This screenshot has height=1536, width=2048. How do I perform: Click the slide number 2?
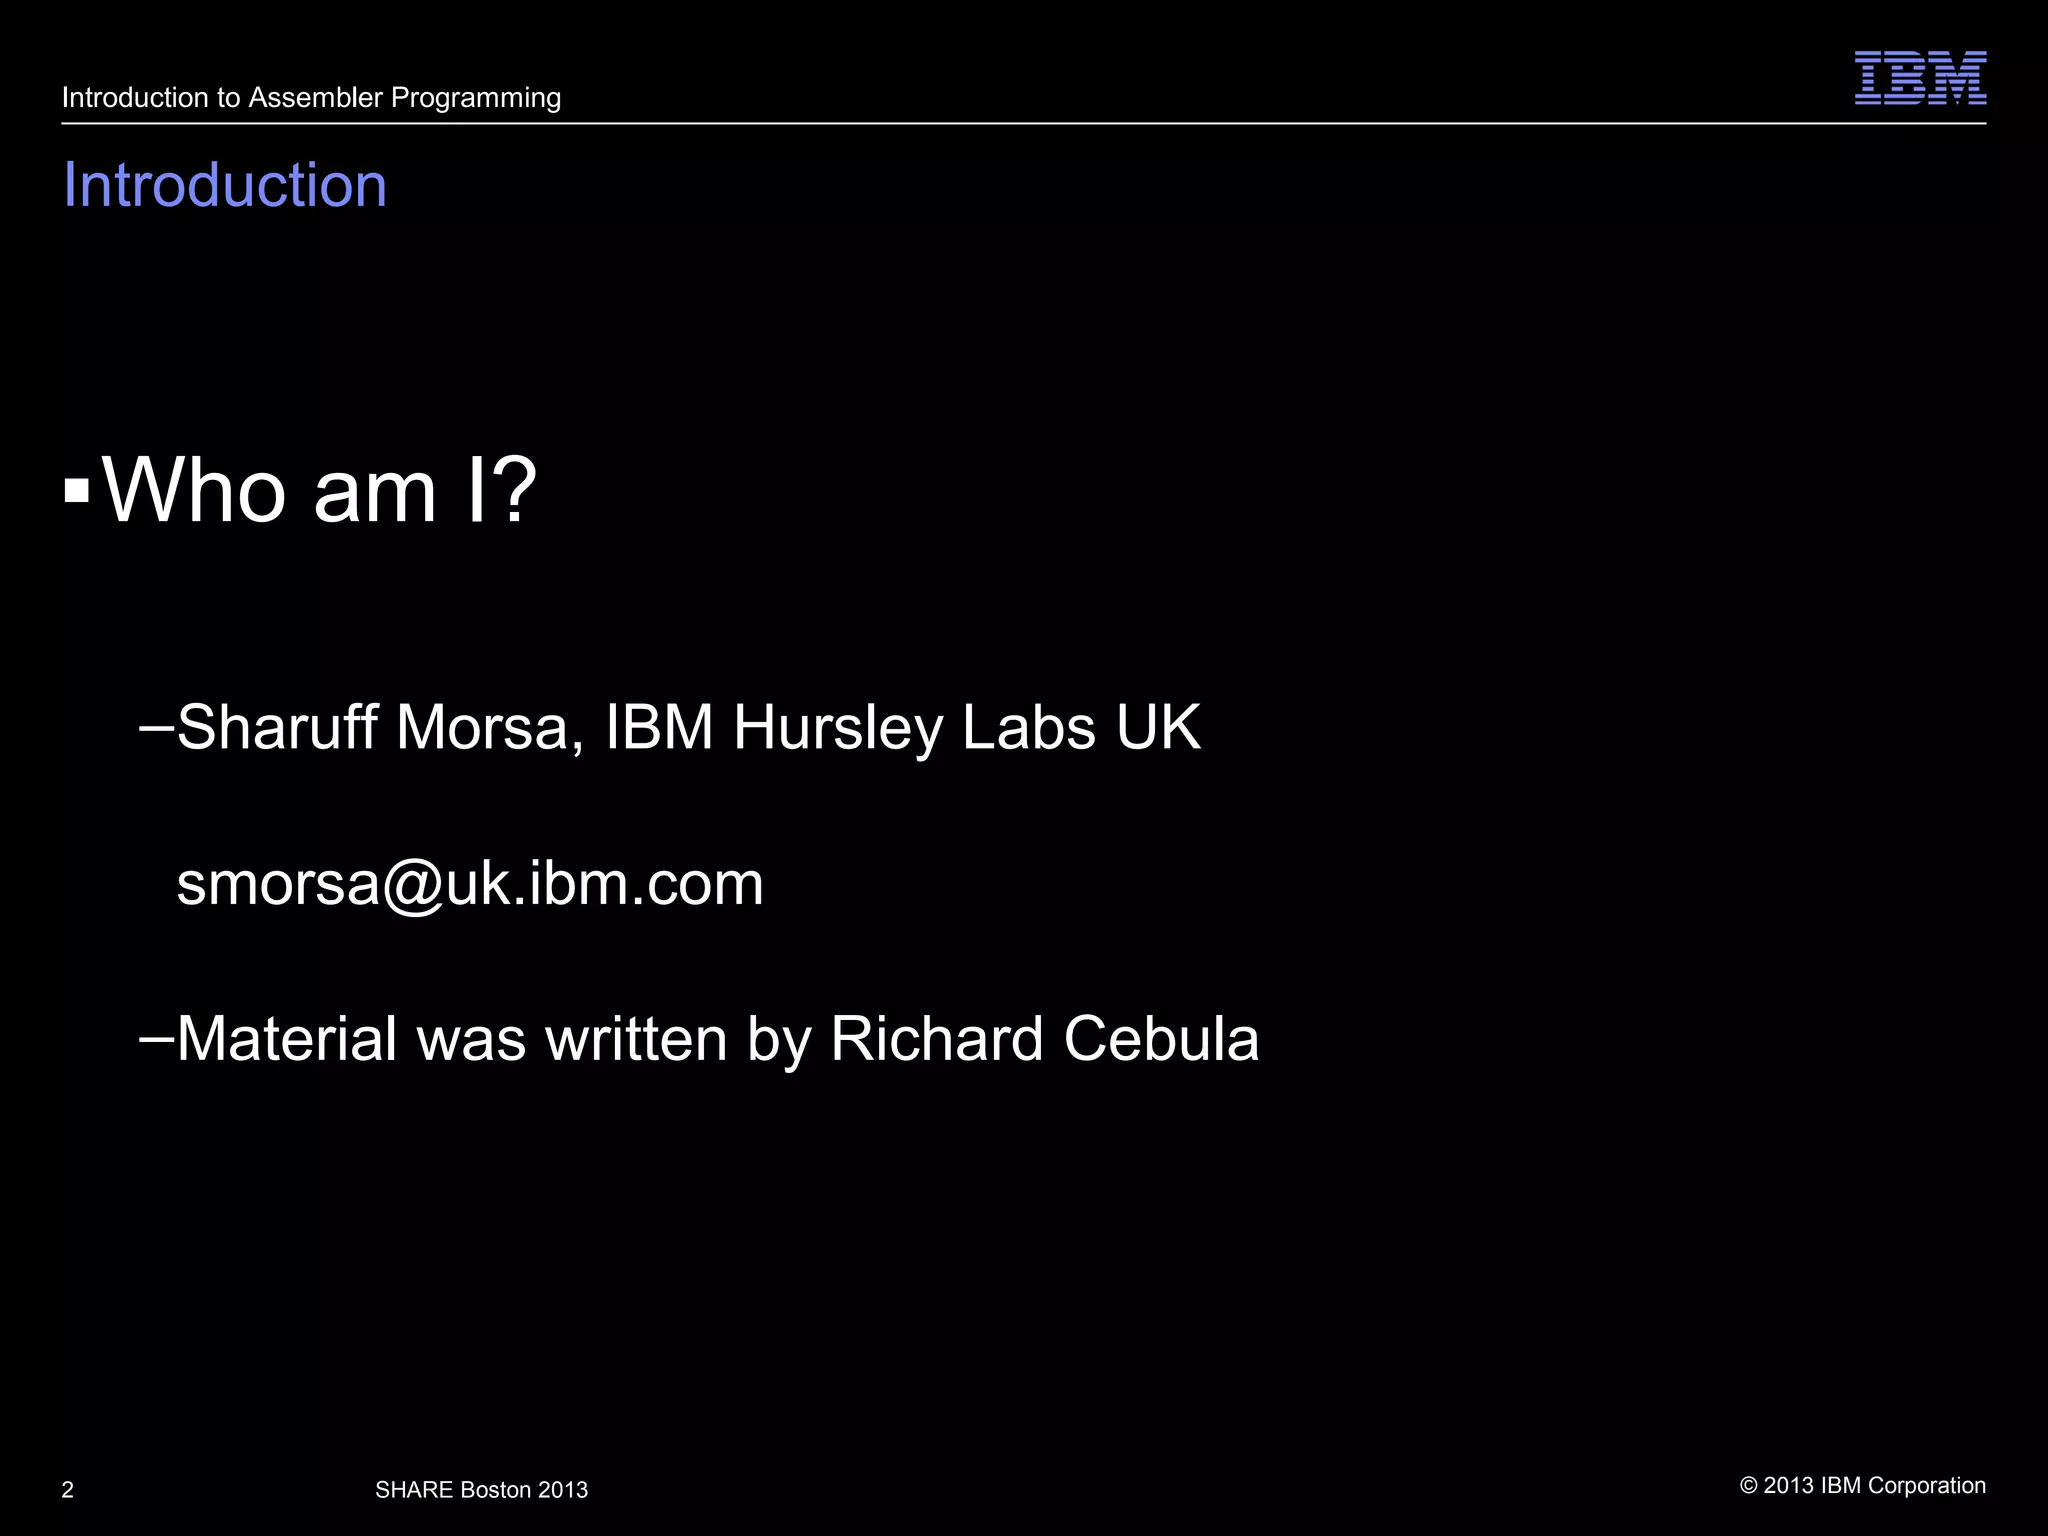[68, 1490]
